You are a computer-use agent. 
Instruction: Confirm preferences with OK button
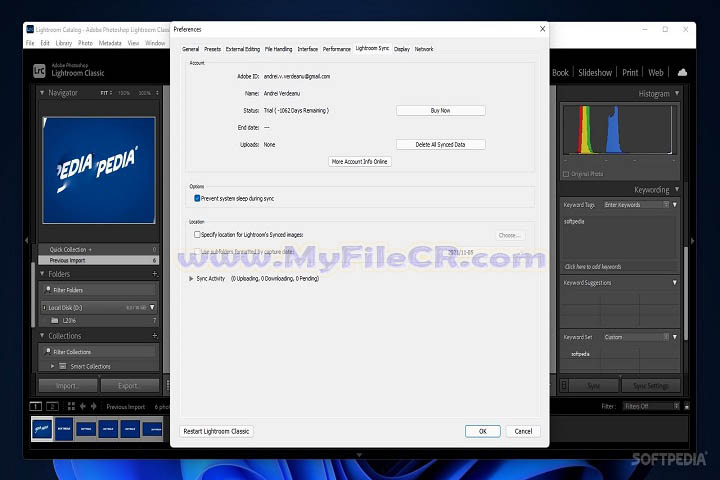(483, 431)
